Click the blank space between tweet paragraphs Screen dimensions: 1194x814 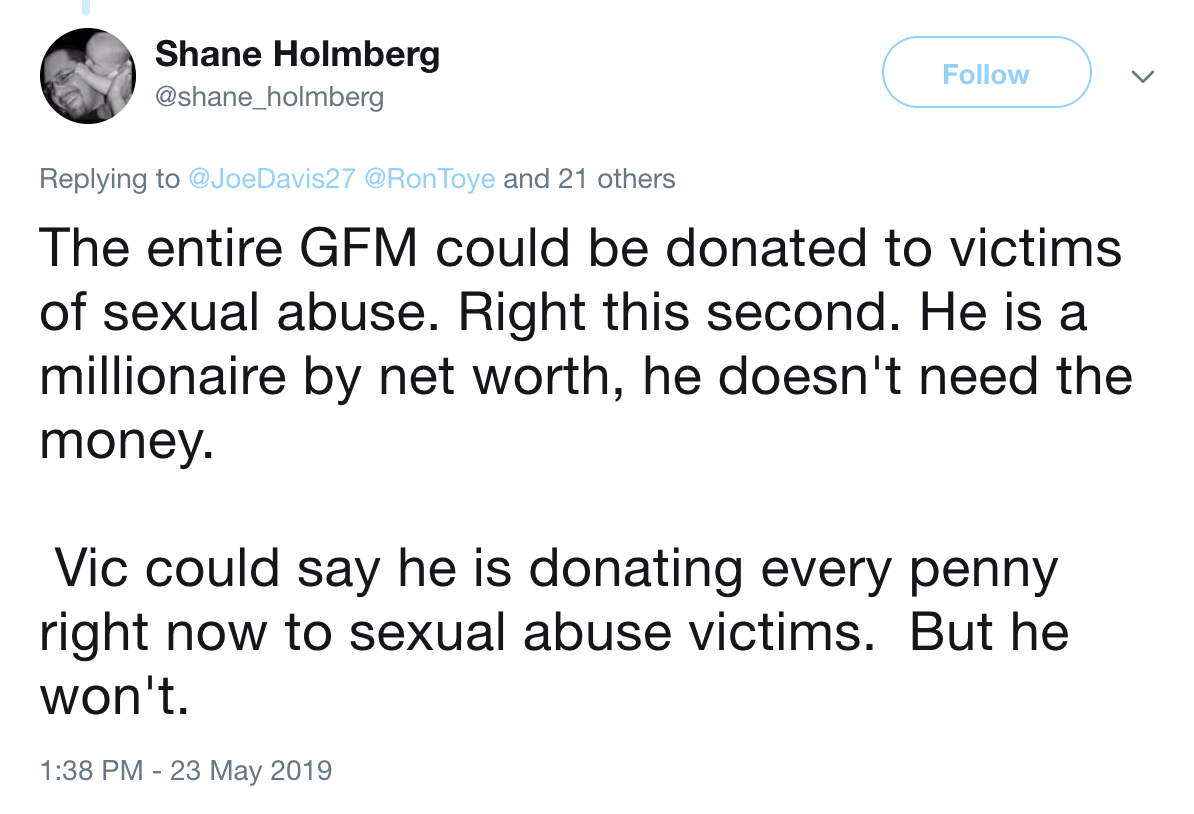click(x=586, y=504)
